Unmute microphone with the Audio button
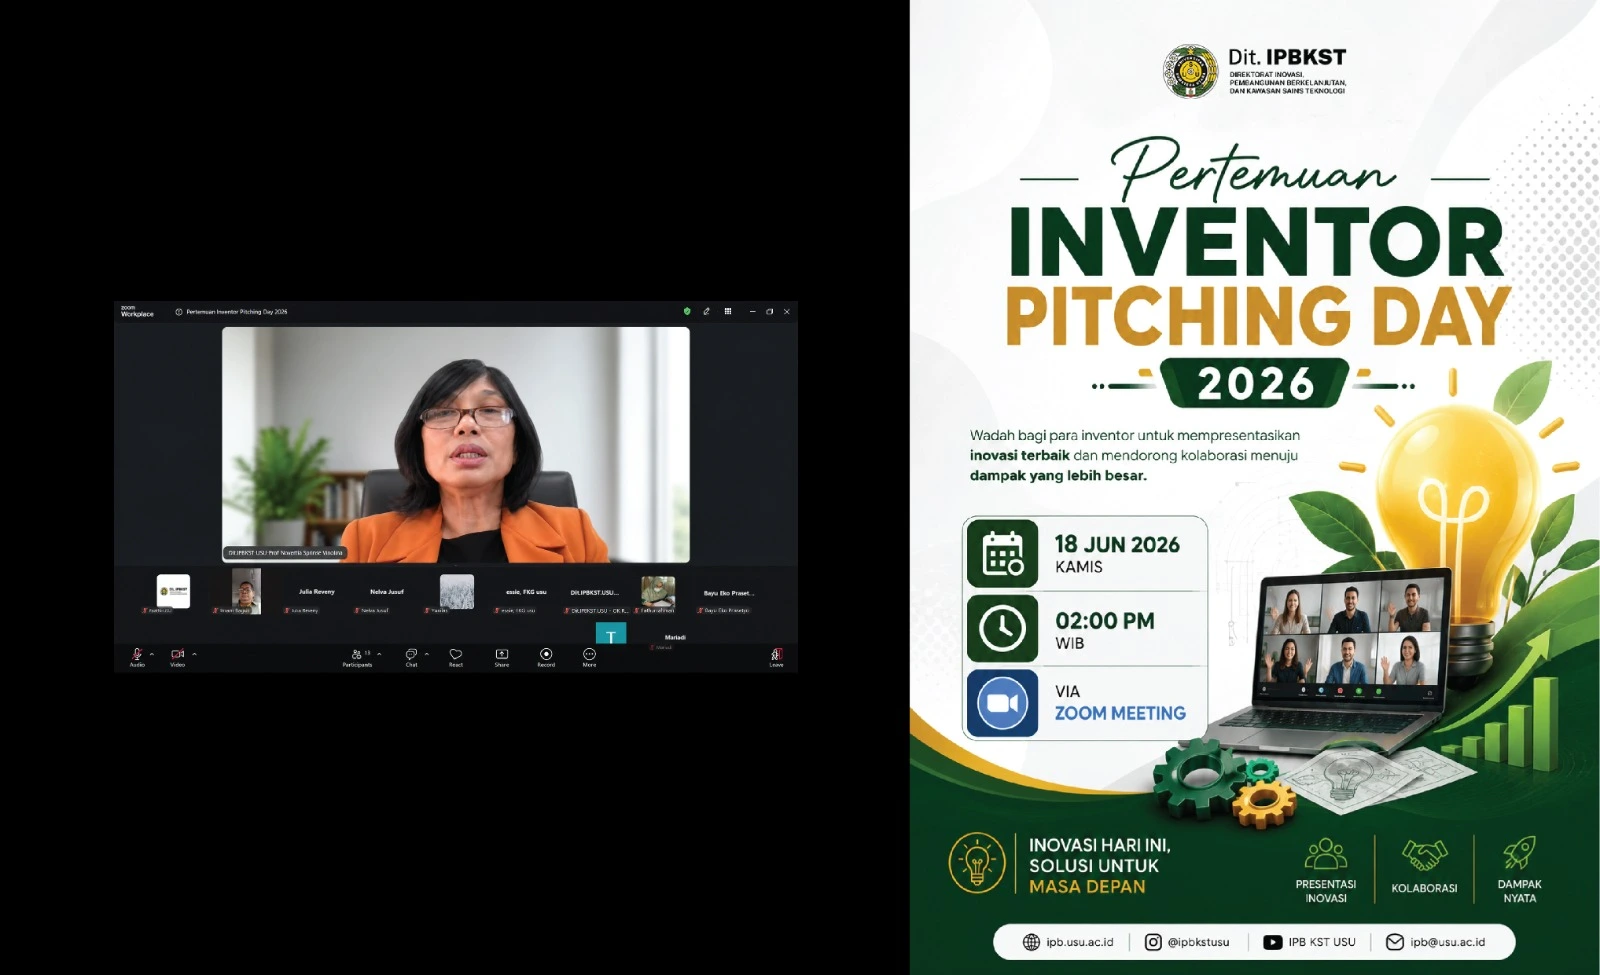 137,656
